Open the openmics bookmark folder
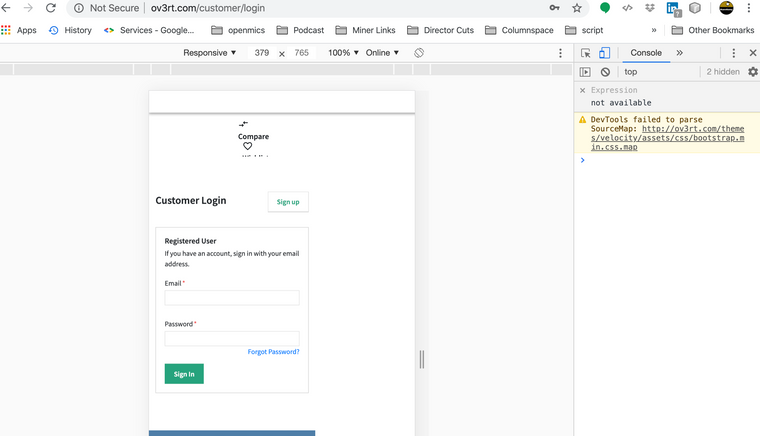760x436 pixels. pyautogui.click(x=238, y=30)
